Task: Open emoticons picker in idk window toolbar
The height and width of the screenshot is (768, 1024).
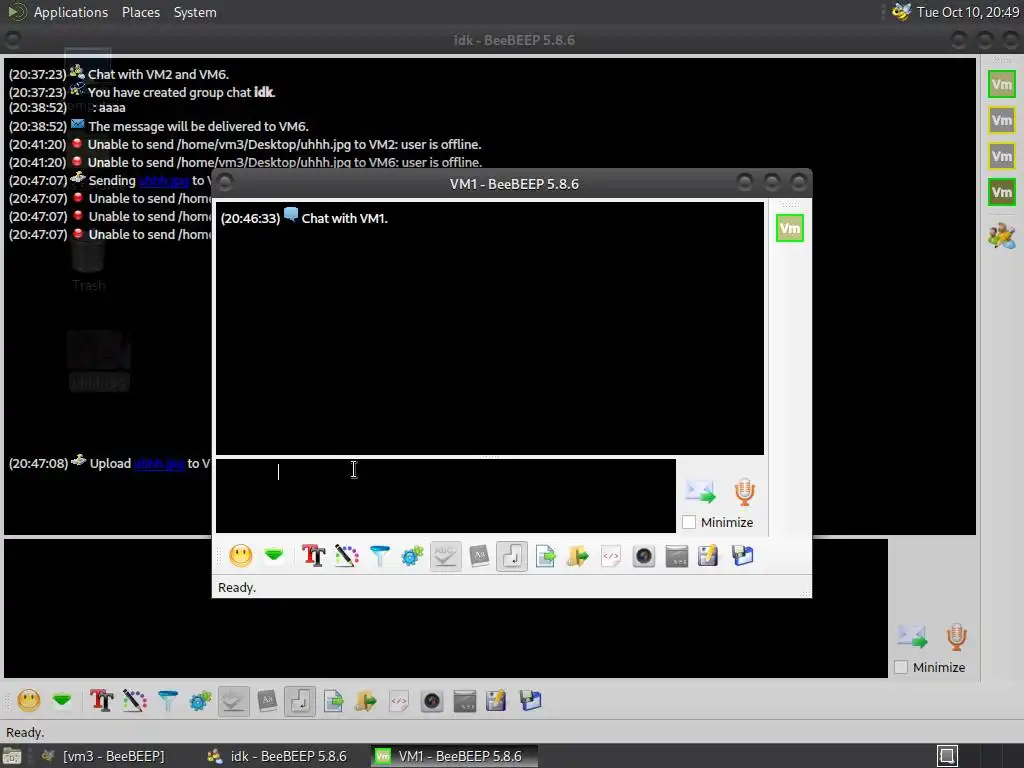Action: point(29,701)
